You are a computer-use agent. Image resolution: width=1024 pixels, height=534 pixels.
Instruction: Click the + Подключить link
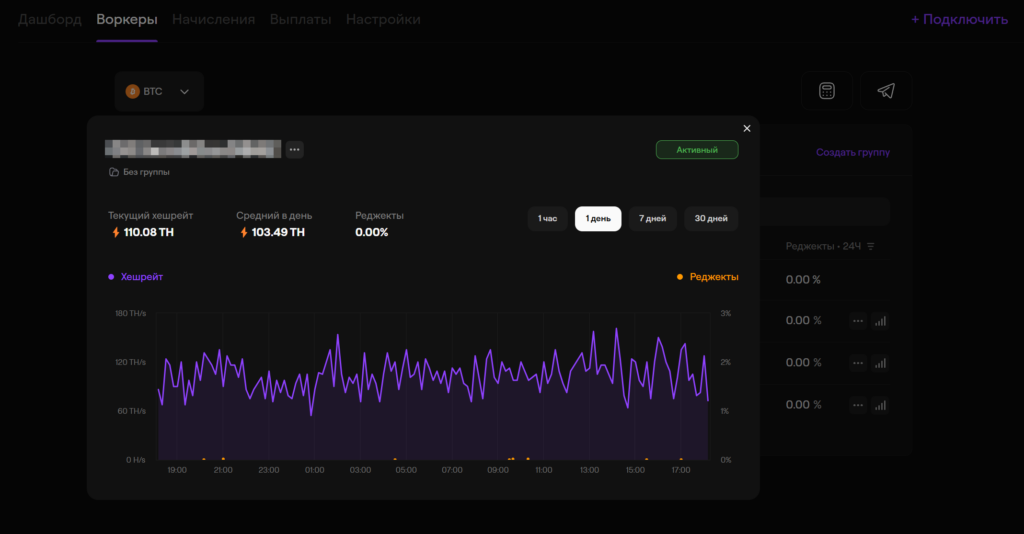pos(959,20)
